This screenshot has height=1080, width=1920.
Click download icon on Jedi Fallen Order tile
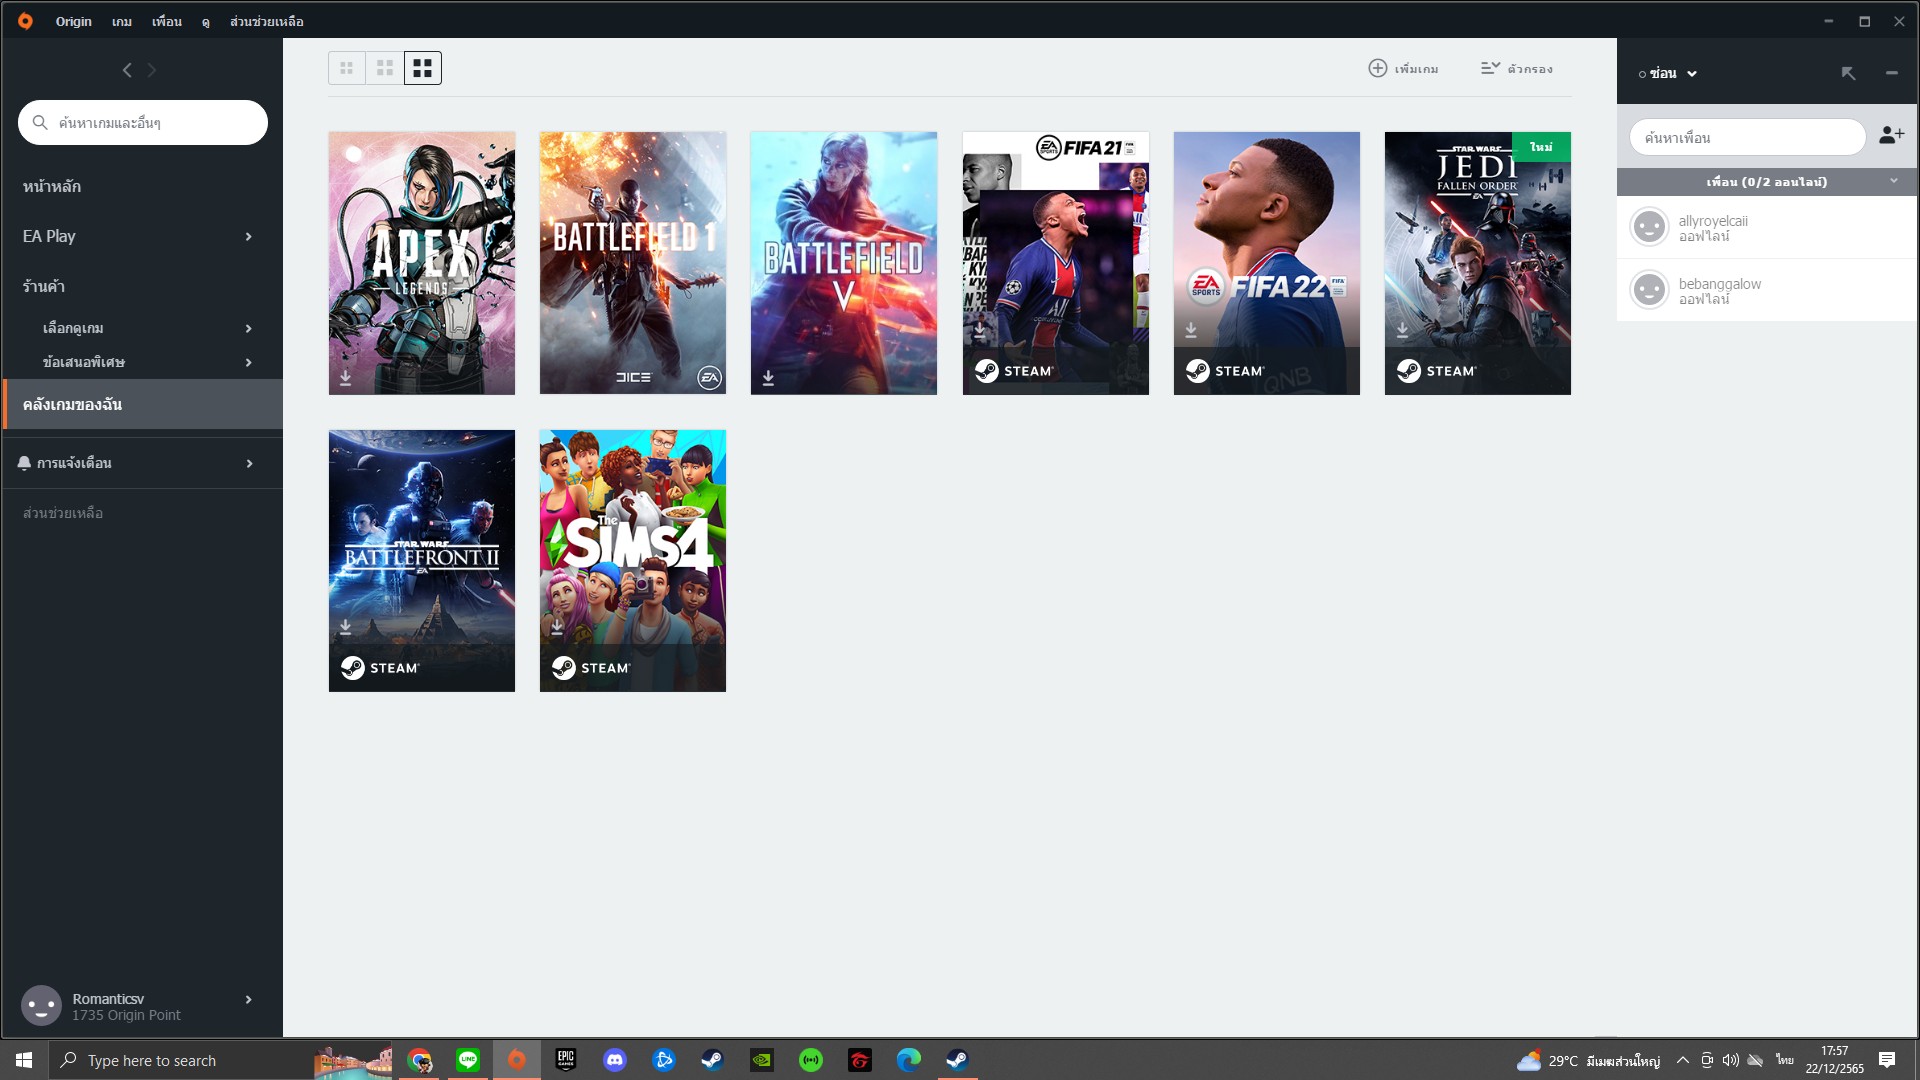click(x=1402, y=329)
